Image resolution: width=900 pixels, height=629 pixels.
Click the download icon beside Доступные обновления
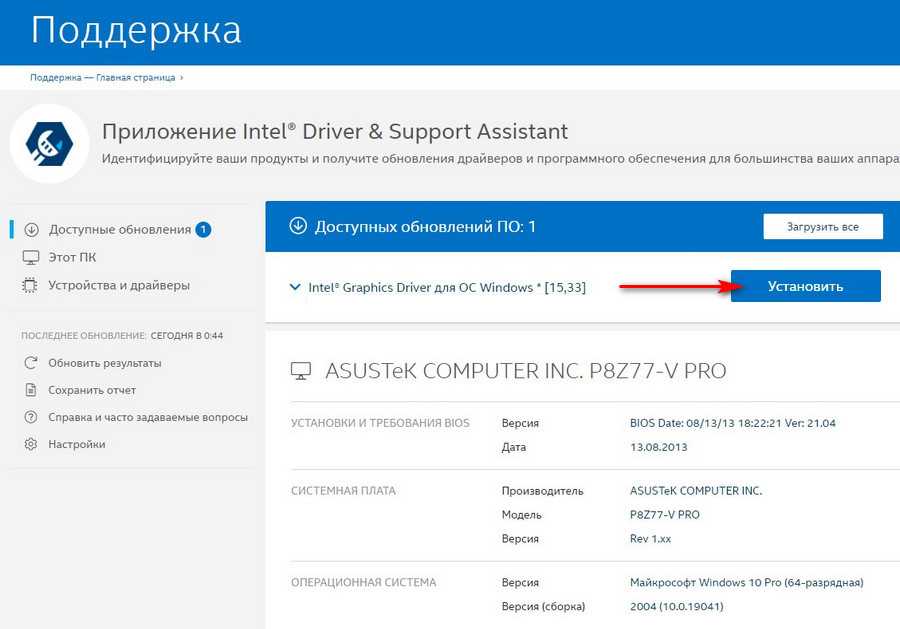pyautogui.click(x=31, y=230)
